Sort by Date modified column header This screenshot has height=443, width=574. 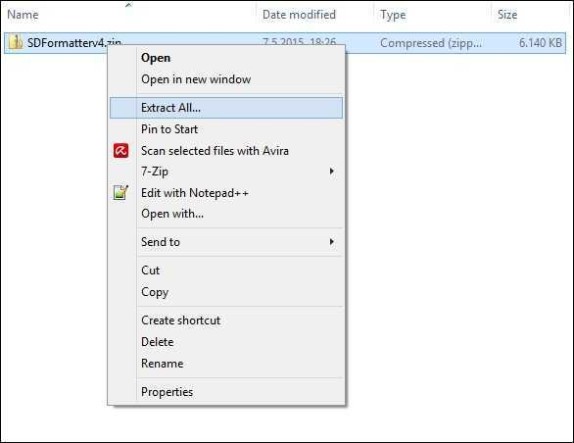[299, 15]
